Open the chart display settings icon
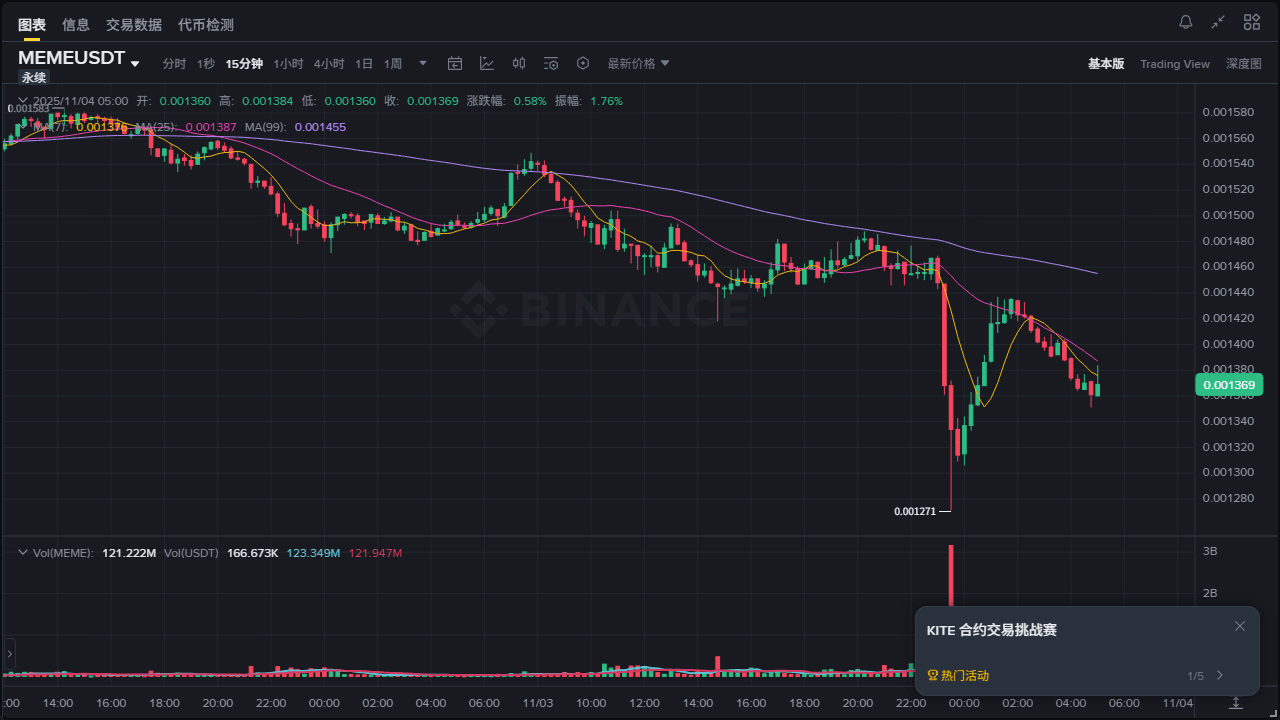This screenshot has width=1280, height=720. point(551,63)
